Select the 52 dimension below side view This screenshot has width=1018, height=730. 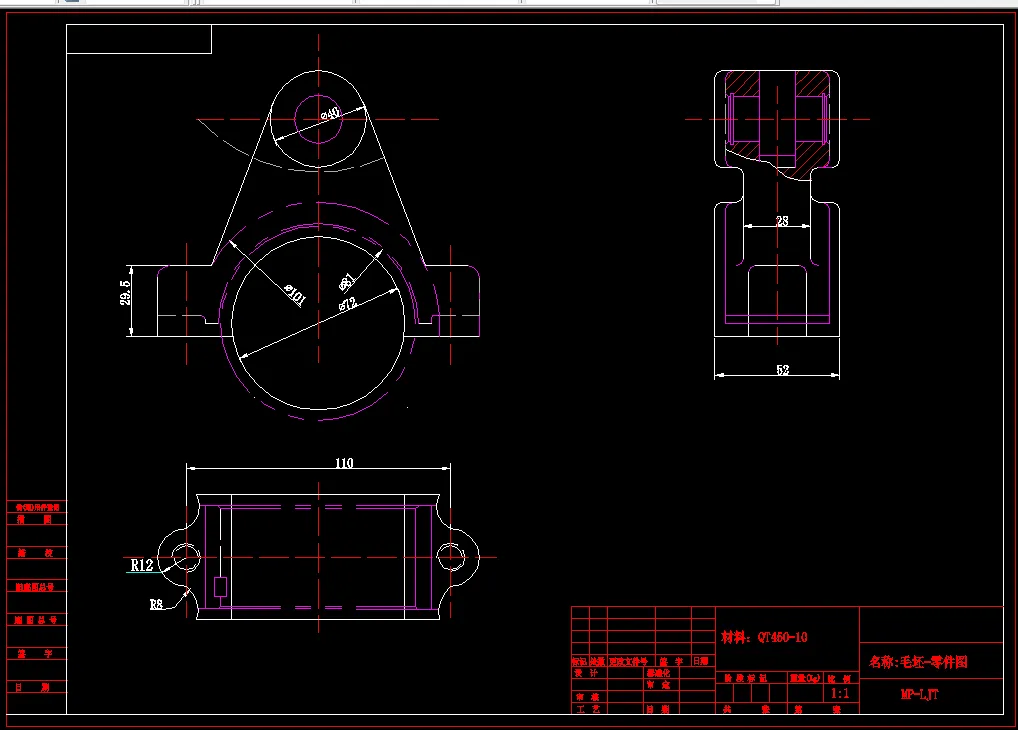coord(782,370)
